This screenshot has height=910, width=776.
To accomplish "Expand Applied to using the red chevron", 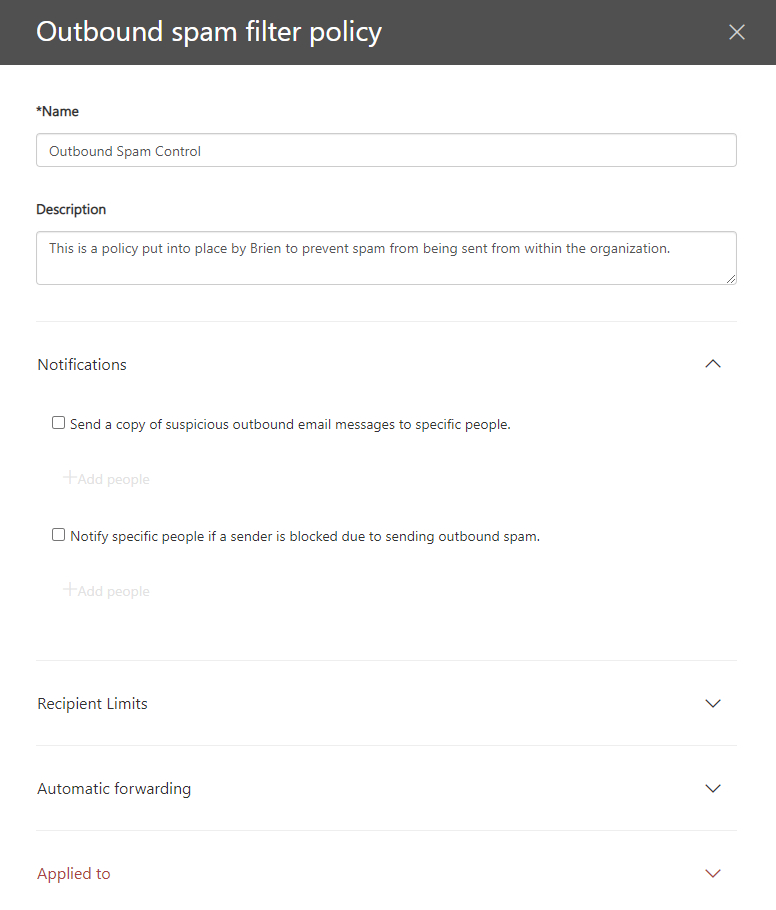I will point(713,873).
